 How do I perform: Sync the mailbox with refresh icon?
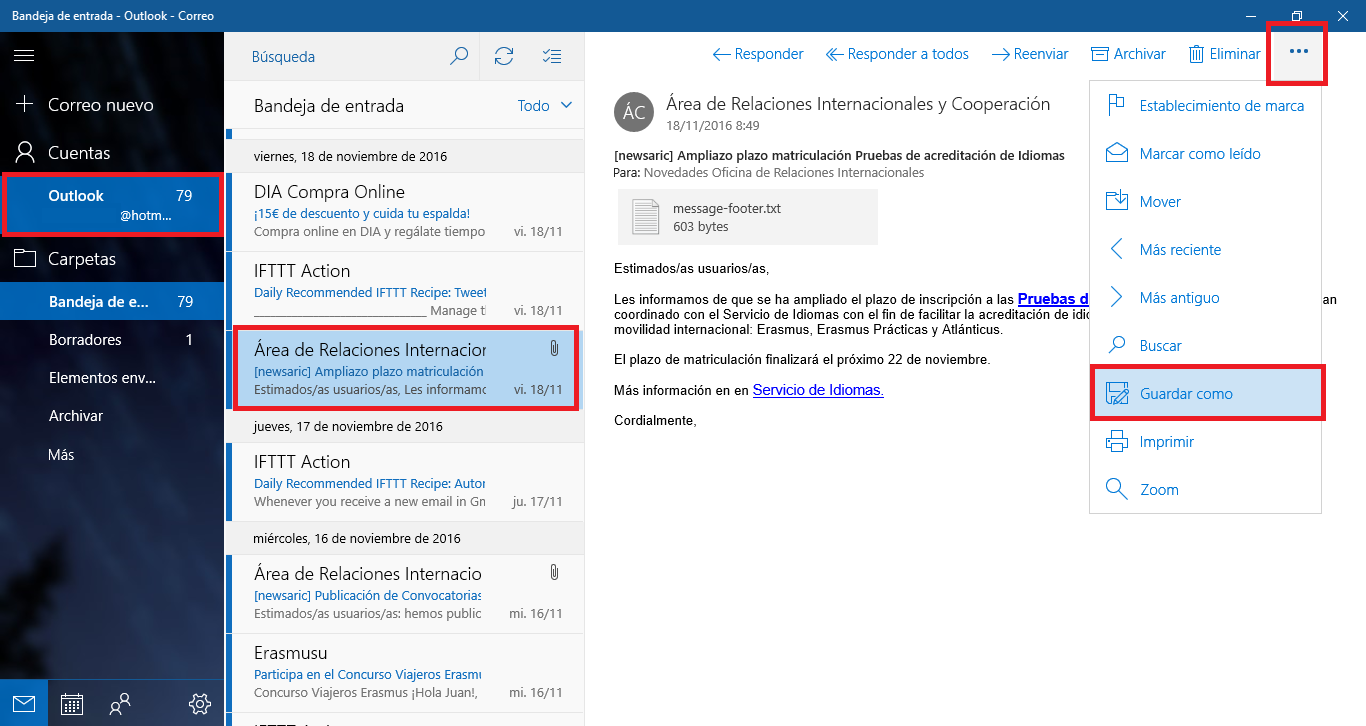point(504,56)
